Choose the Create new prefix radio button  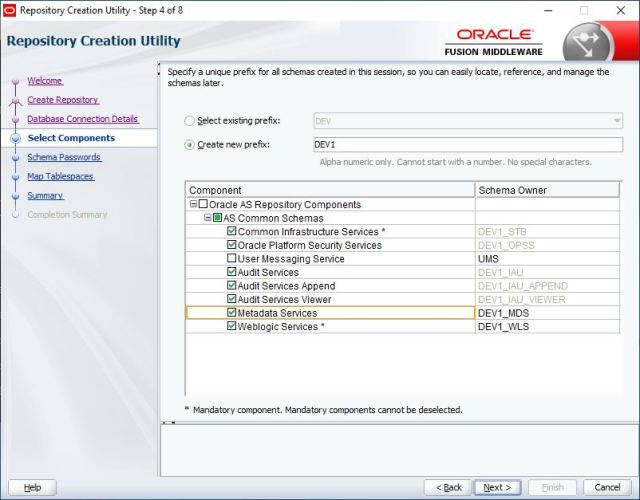pos(189,144)
